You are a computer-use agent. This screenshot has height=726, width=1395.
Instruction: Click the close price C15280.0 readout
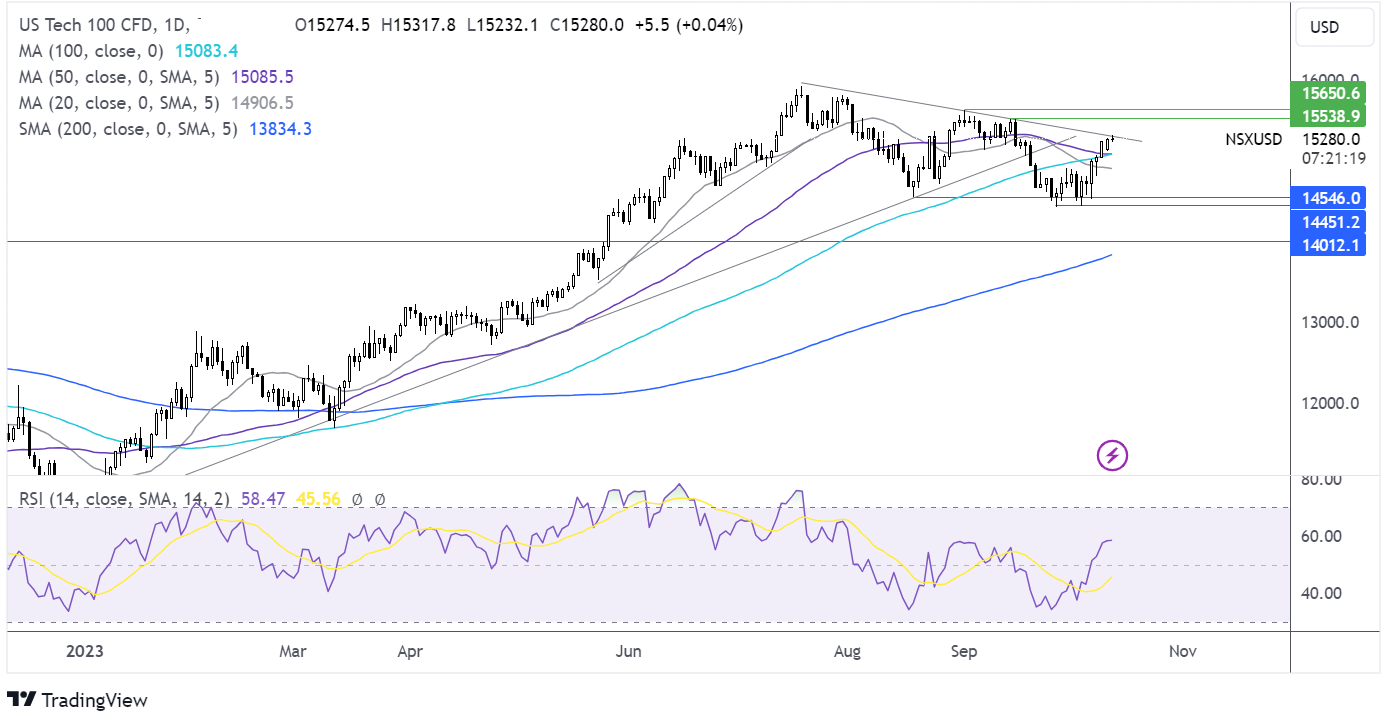point(588,24)
